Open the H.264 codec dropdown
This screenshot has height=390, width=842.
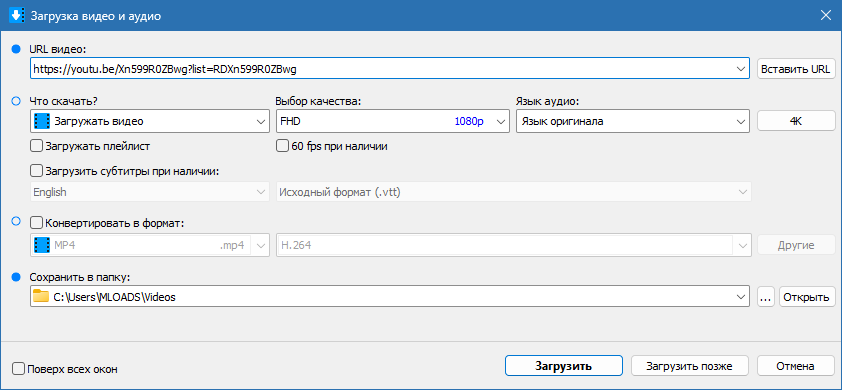513,245
